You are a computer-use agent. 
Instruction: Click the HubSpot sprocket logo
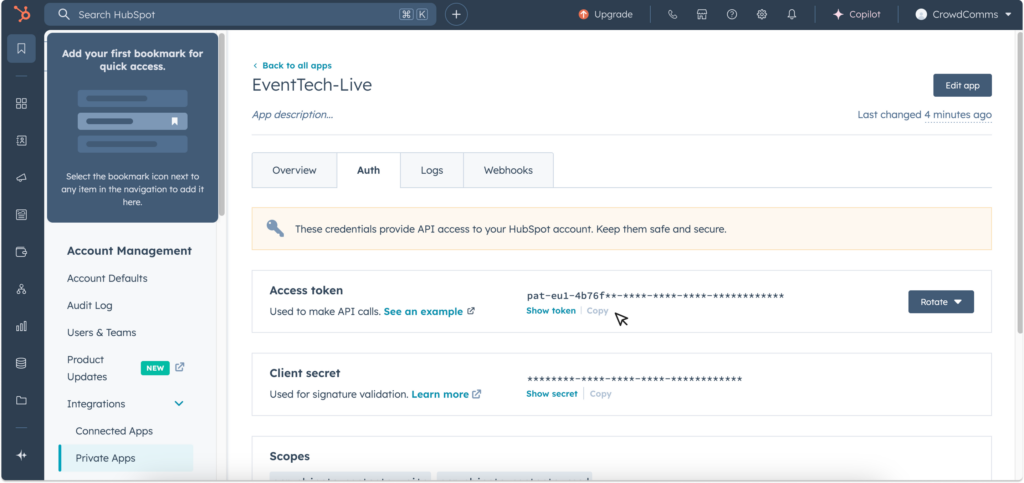pyautogui.click(x=21, y=14)
